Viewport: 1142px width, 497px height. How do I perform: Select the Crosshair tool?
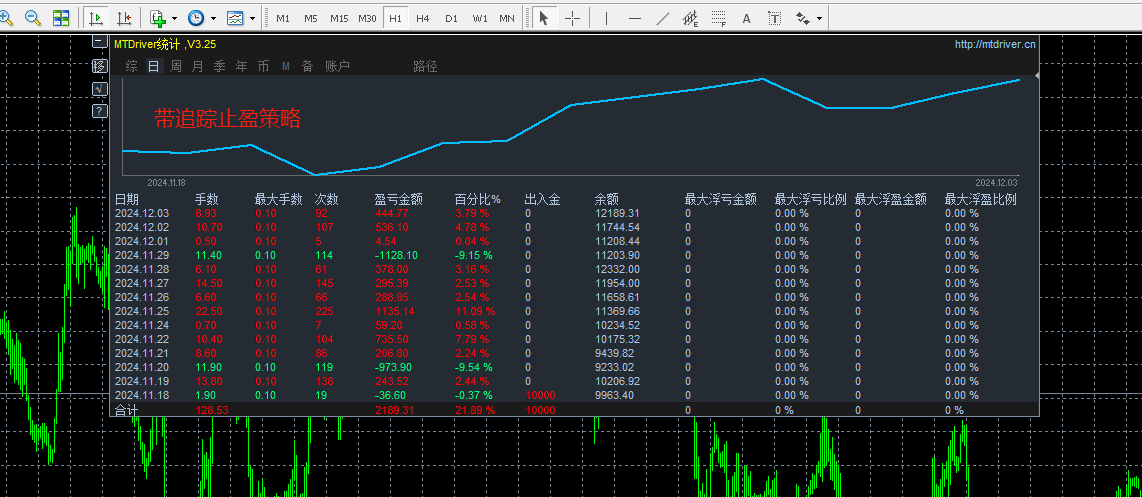[x=572, y=18]
